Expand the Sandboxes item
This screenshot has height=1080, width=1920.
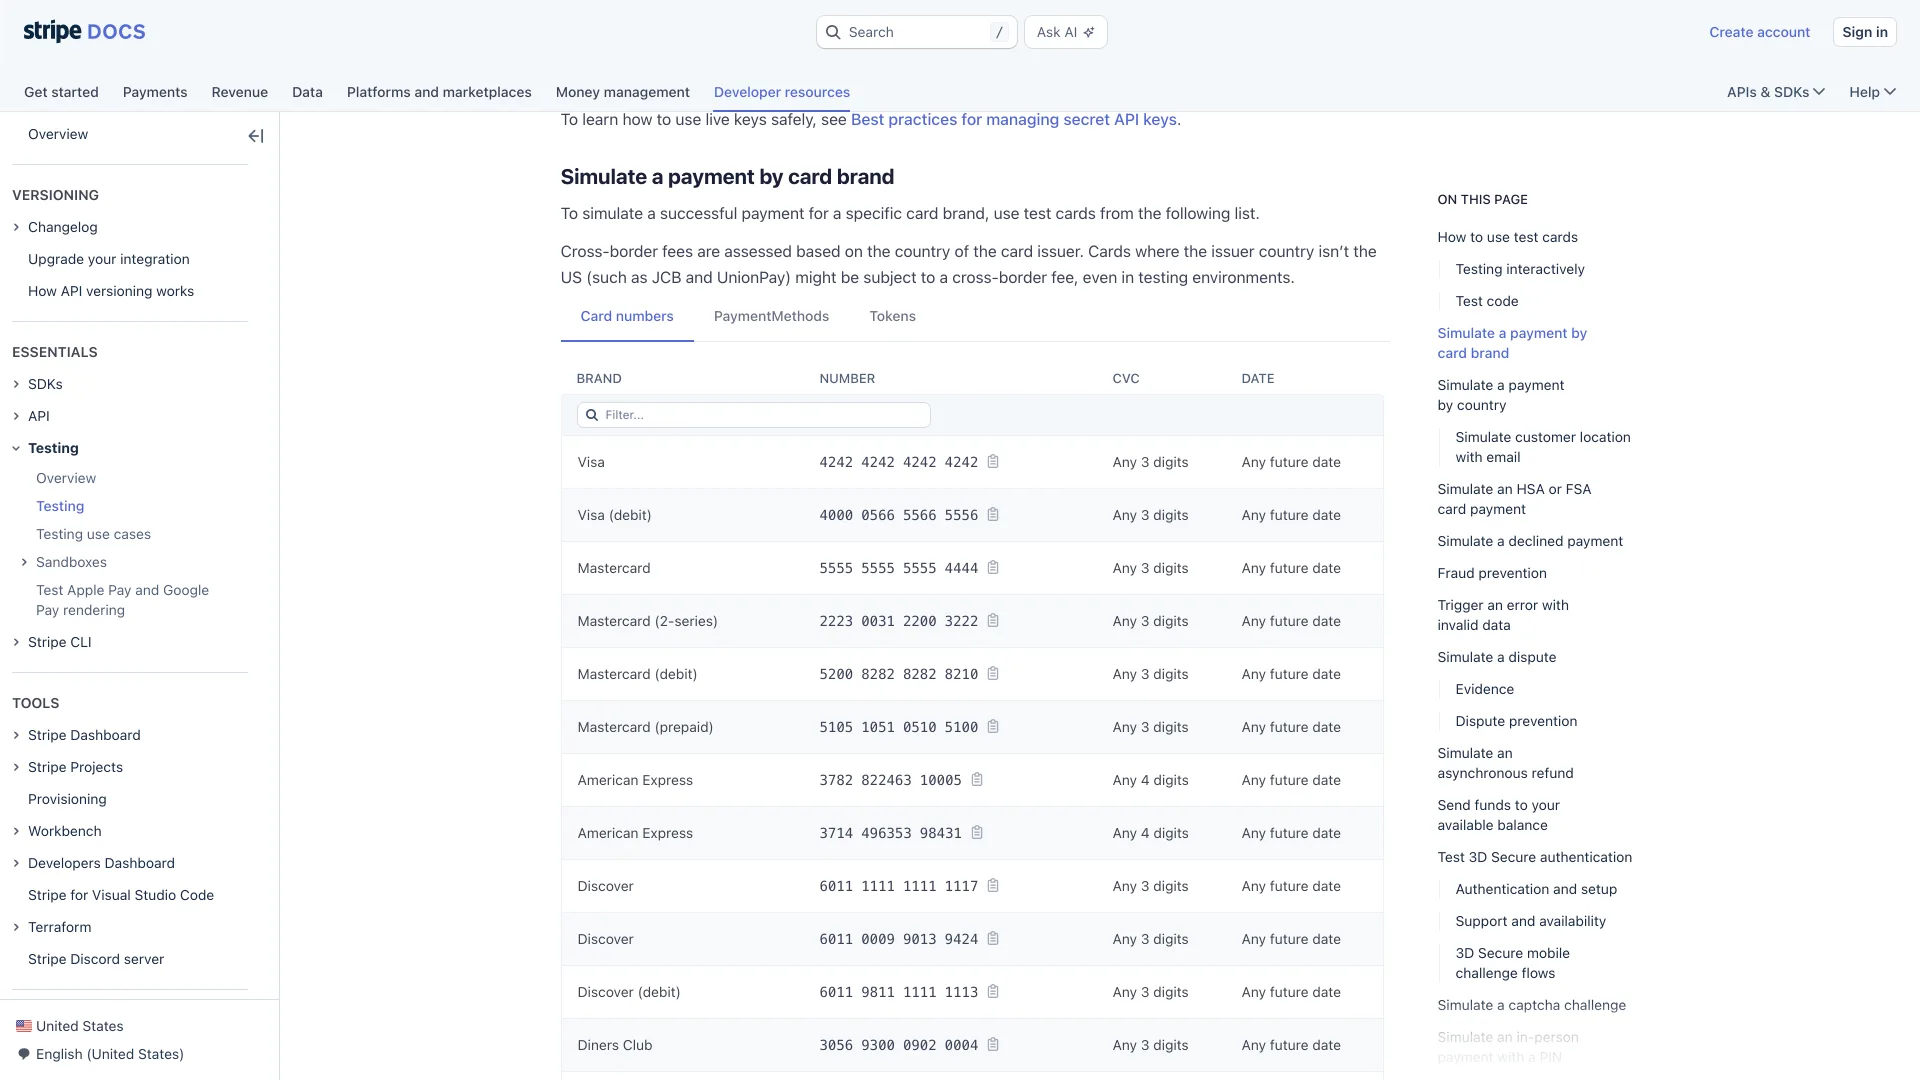tap(24, 562)
